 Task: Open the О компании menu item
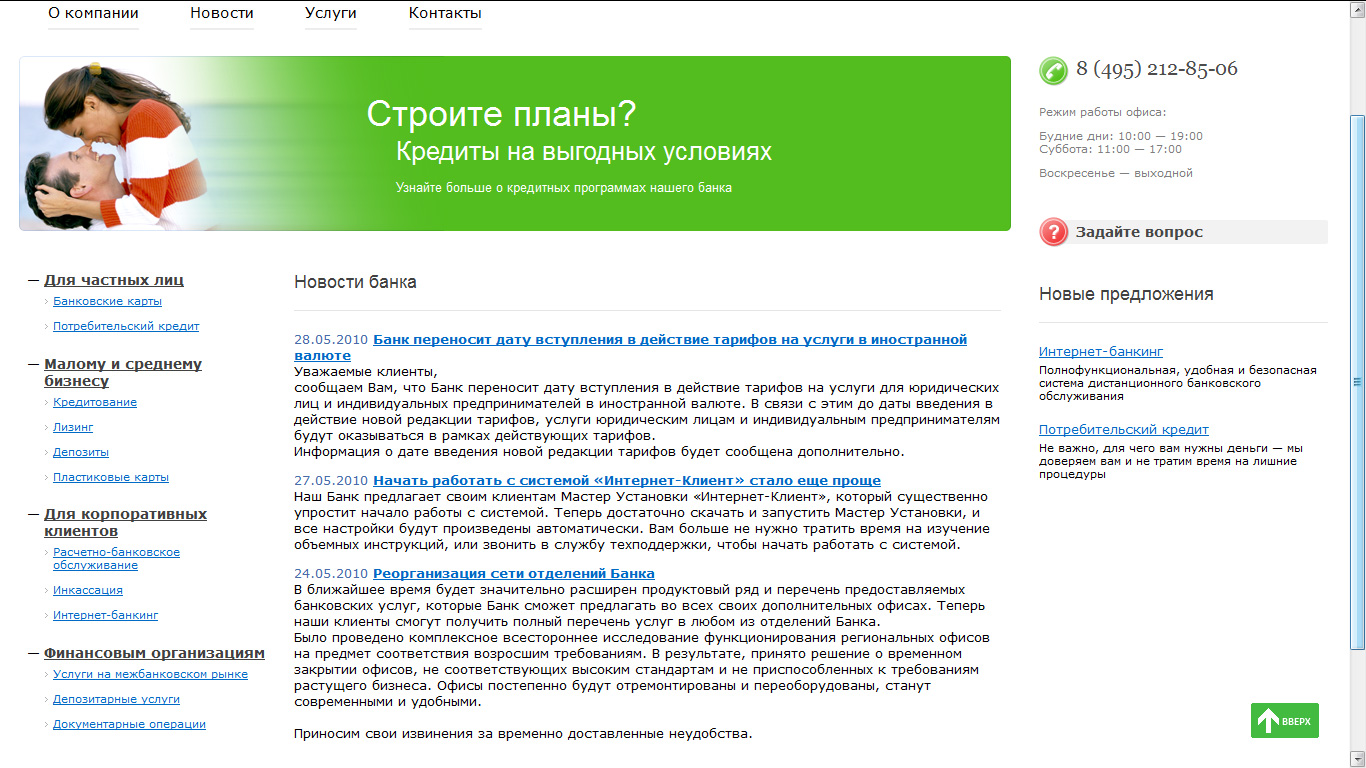pyautogui.click(x=93, y=13)
